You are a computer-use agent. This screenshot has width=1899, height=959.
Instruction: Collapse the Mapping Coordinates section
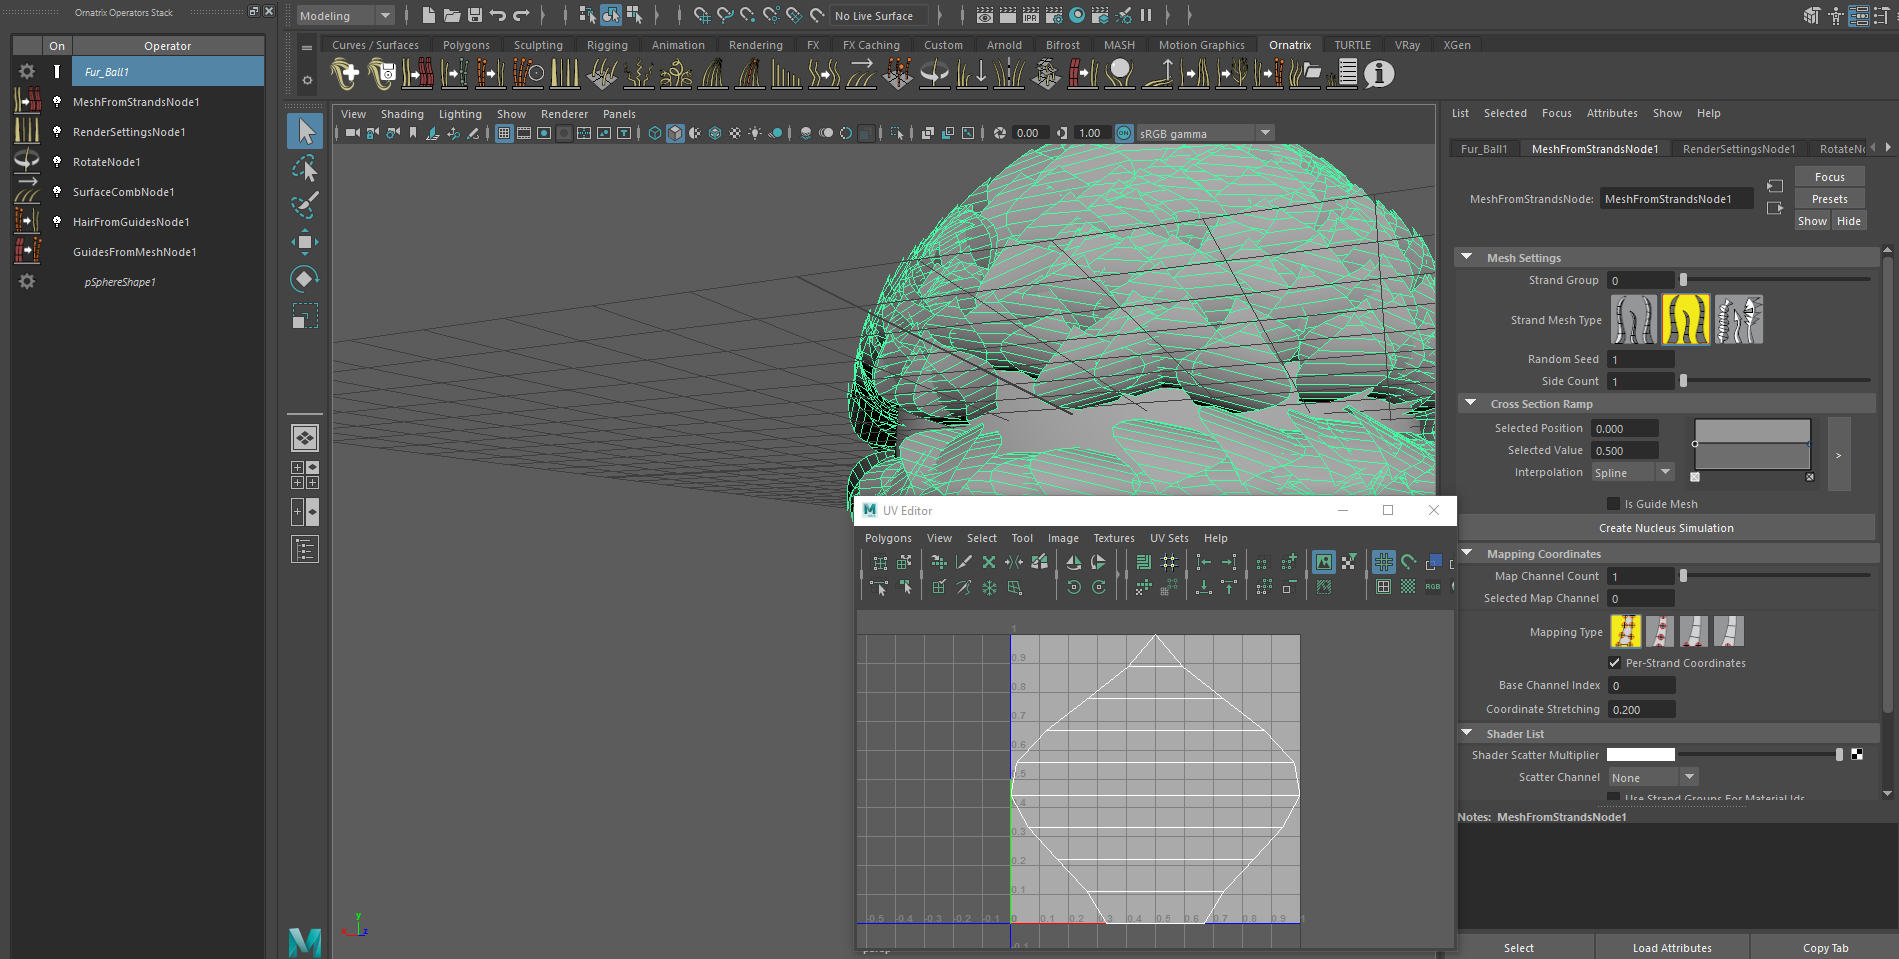click(1467, 554)
